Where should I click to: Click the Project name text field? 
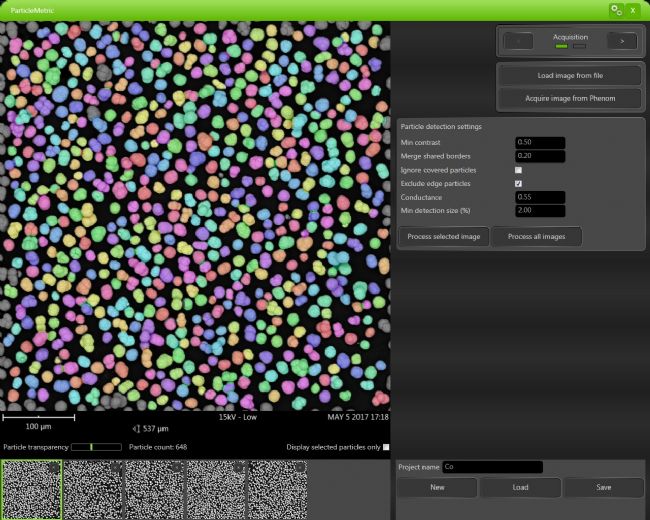coord(492,467)
